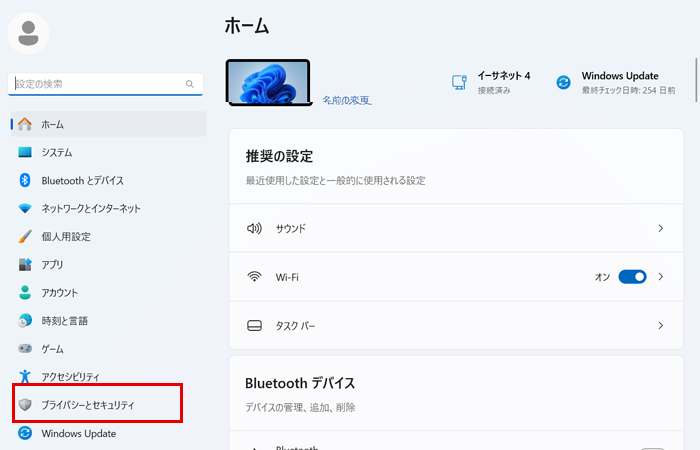The width and height of the screenshot is (700, 450).
Task: Expand the タスク バー row chevron
Action: [661, 325]
